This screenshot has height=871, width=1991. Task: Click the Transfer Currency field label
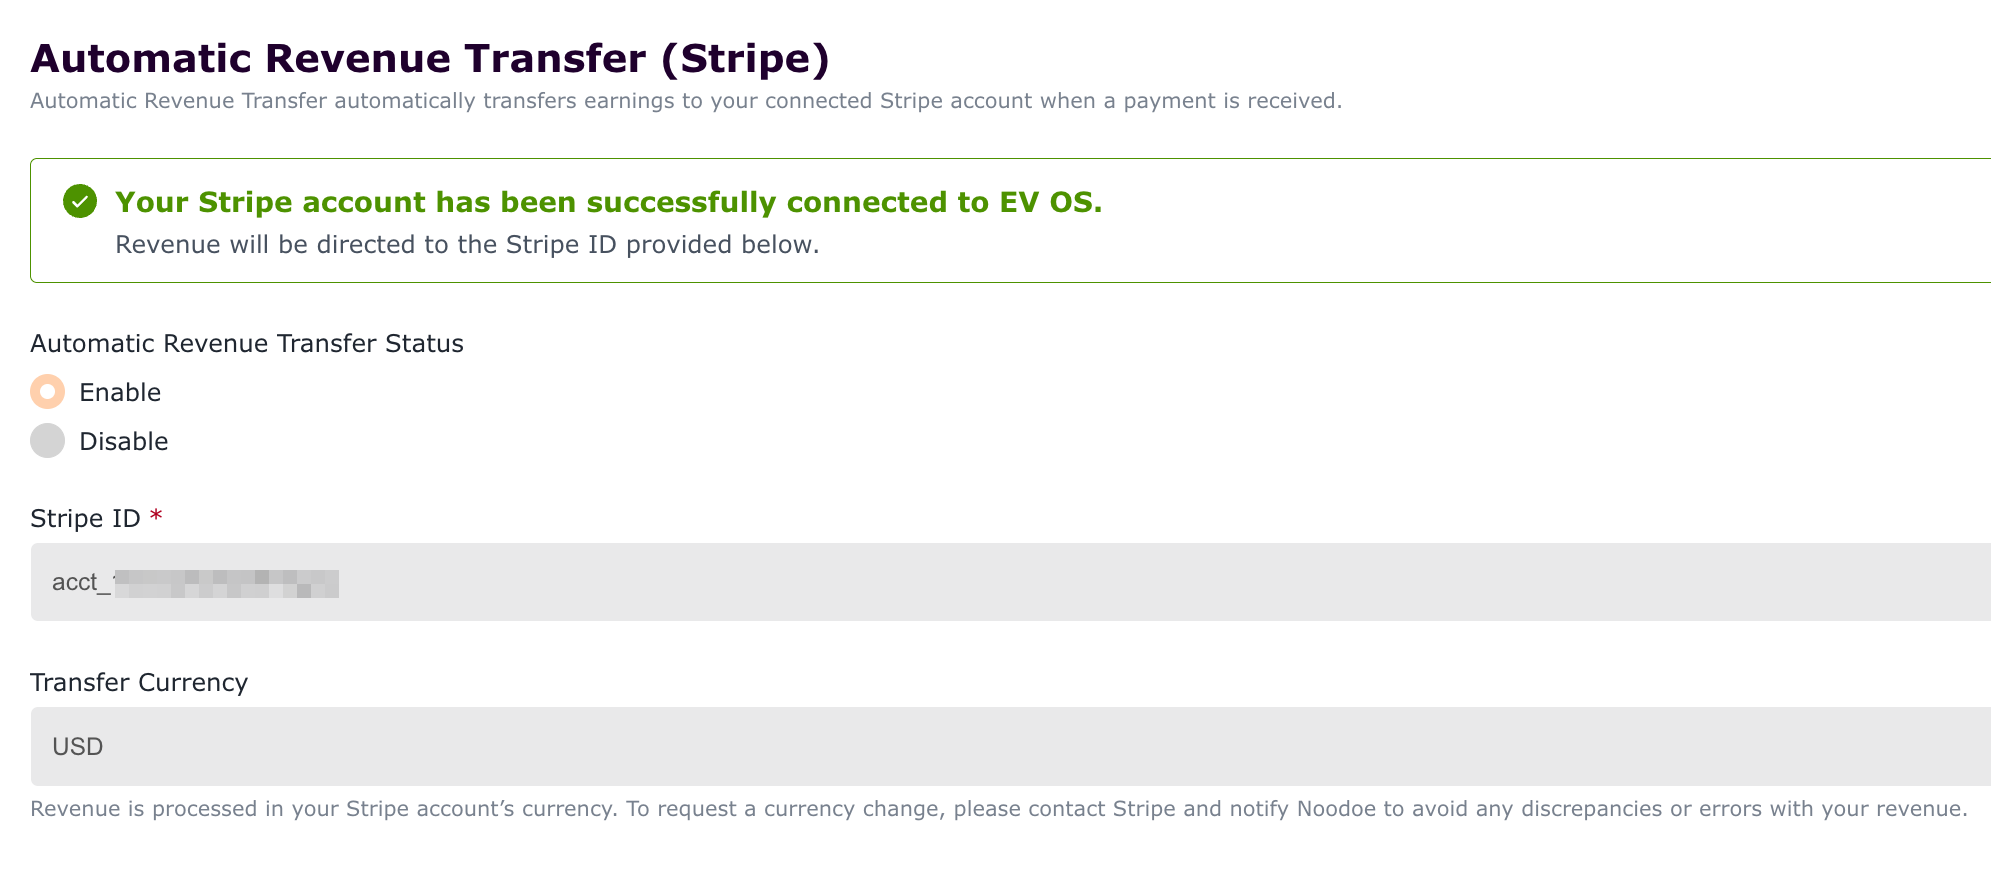click(139, 682)
